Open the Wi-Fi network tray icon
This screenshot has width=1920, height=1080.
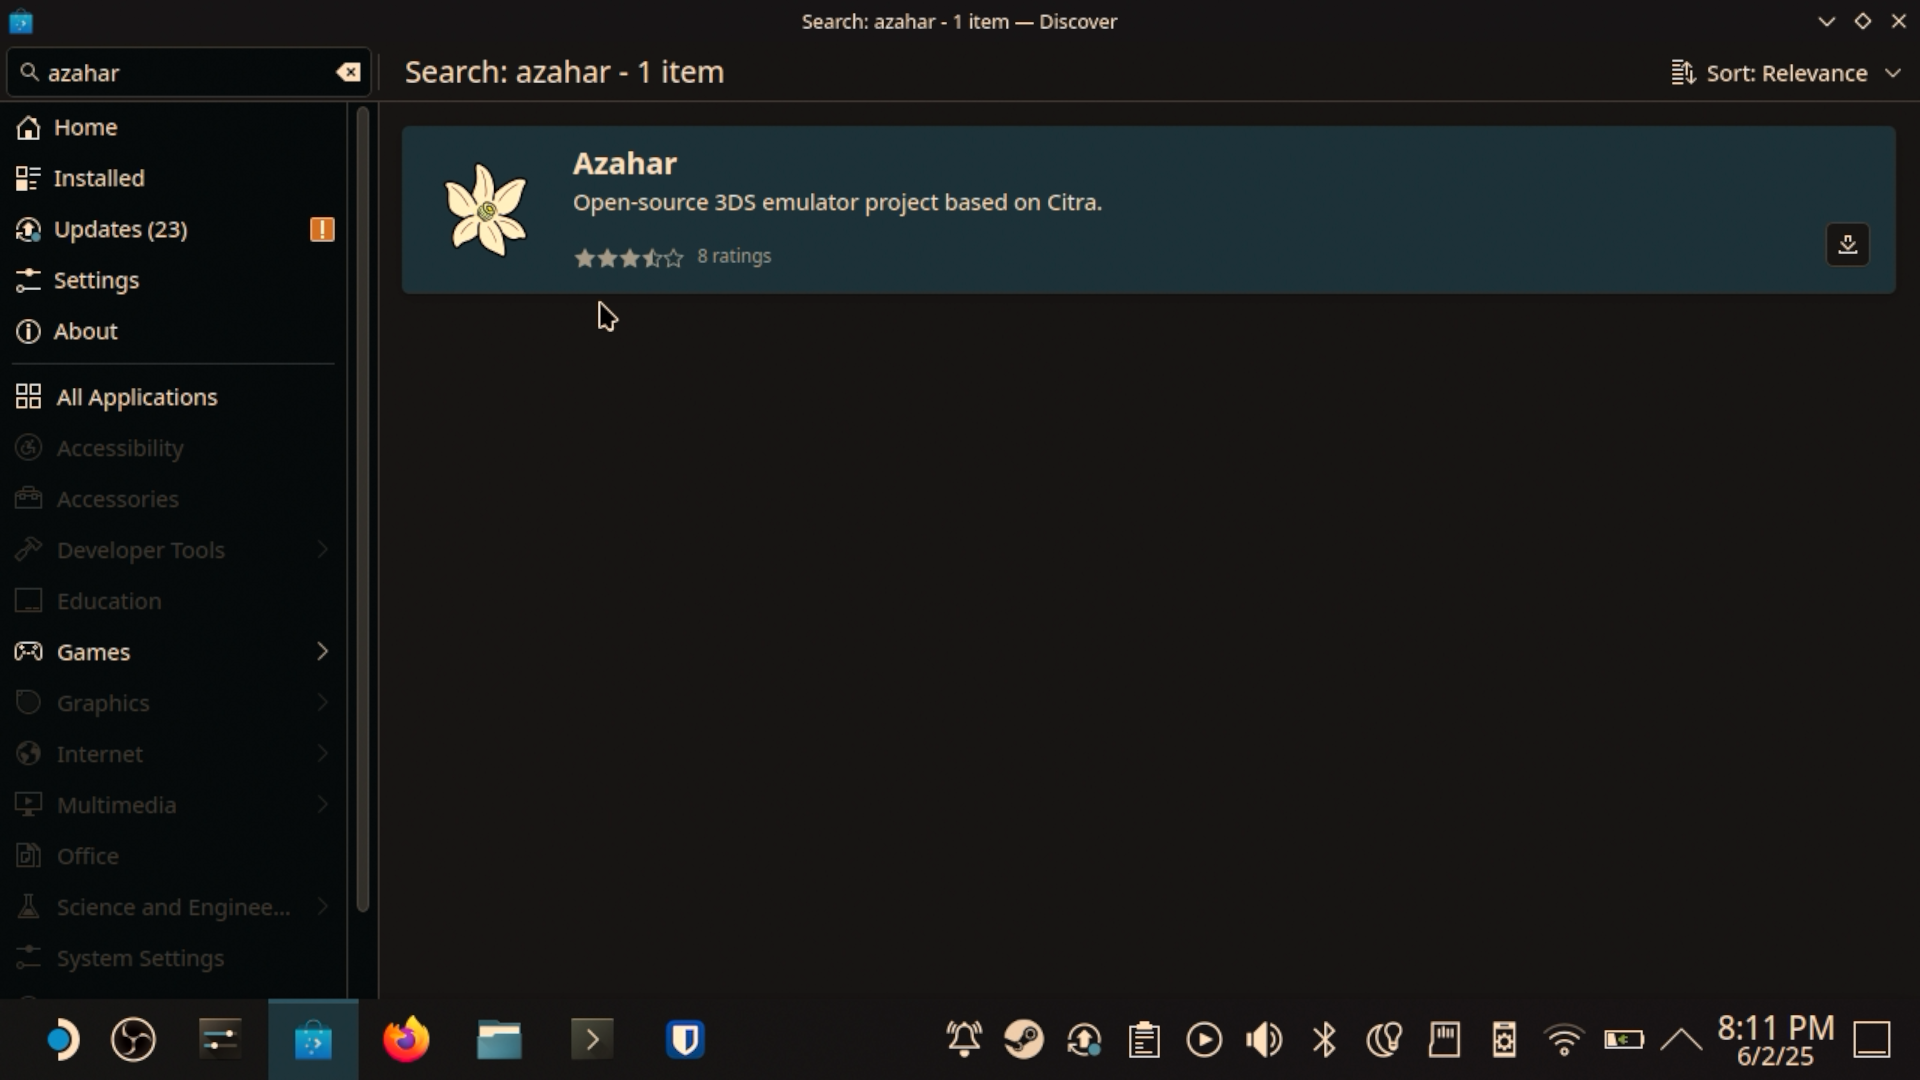[1564, 1040]
